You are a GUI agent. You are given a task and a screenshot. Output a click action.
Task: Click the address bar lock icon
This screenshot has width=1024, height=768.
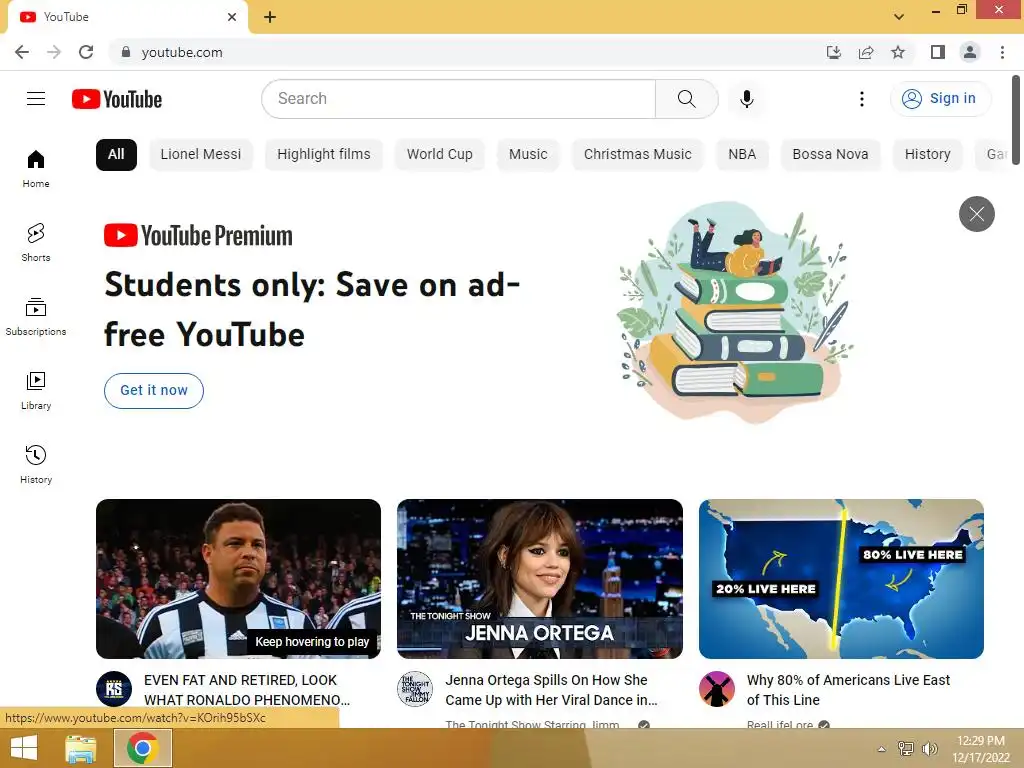pyautogui.click(x=126, y=52)
